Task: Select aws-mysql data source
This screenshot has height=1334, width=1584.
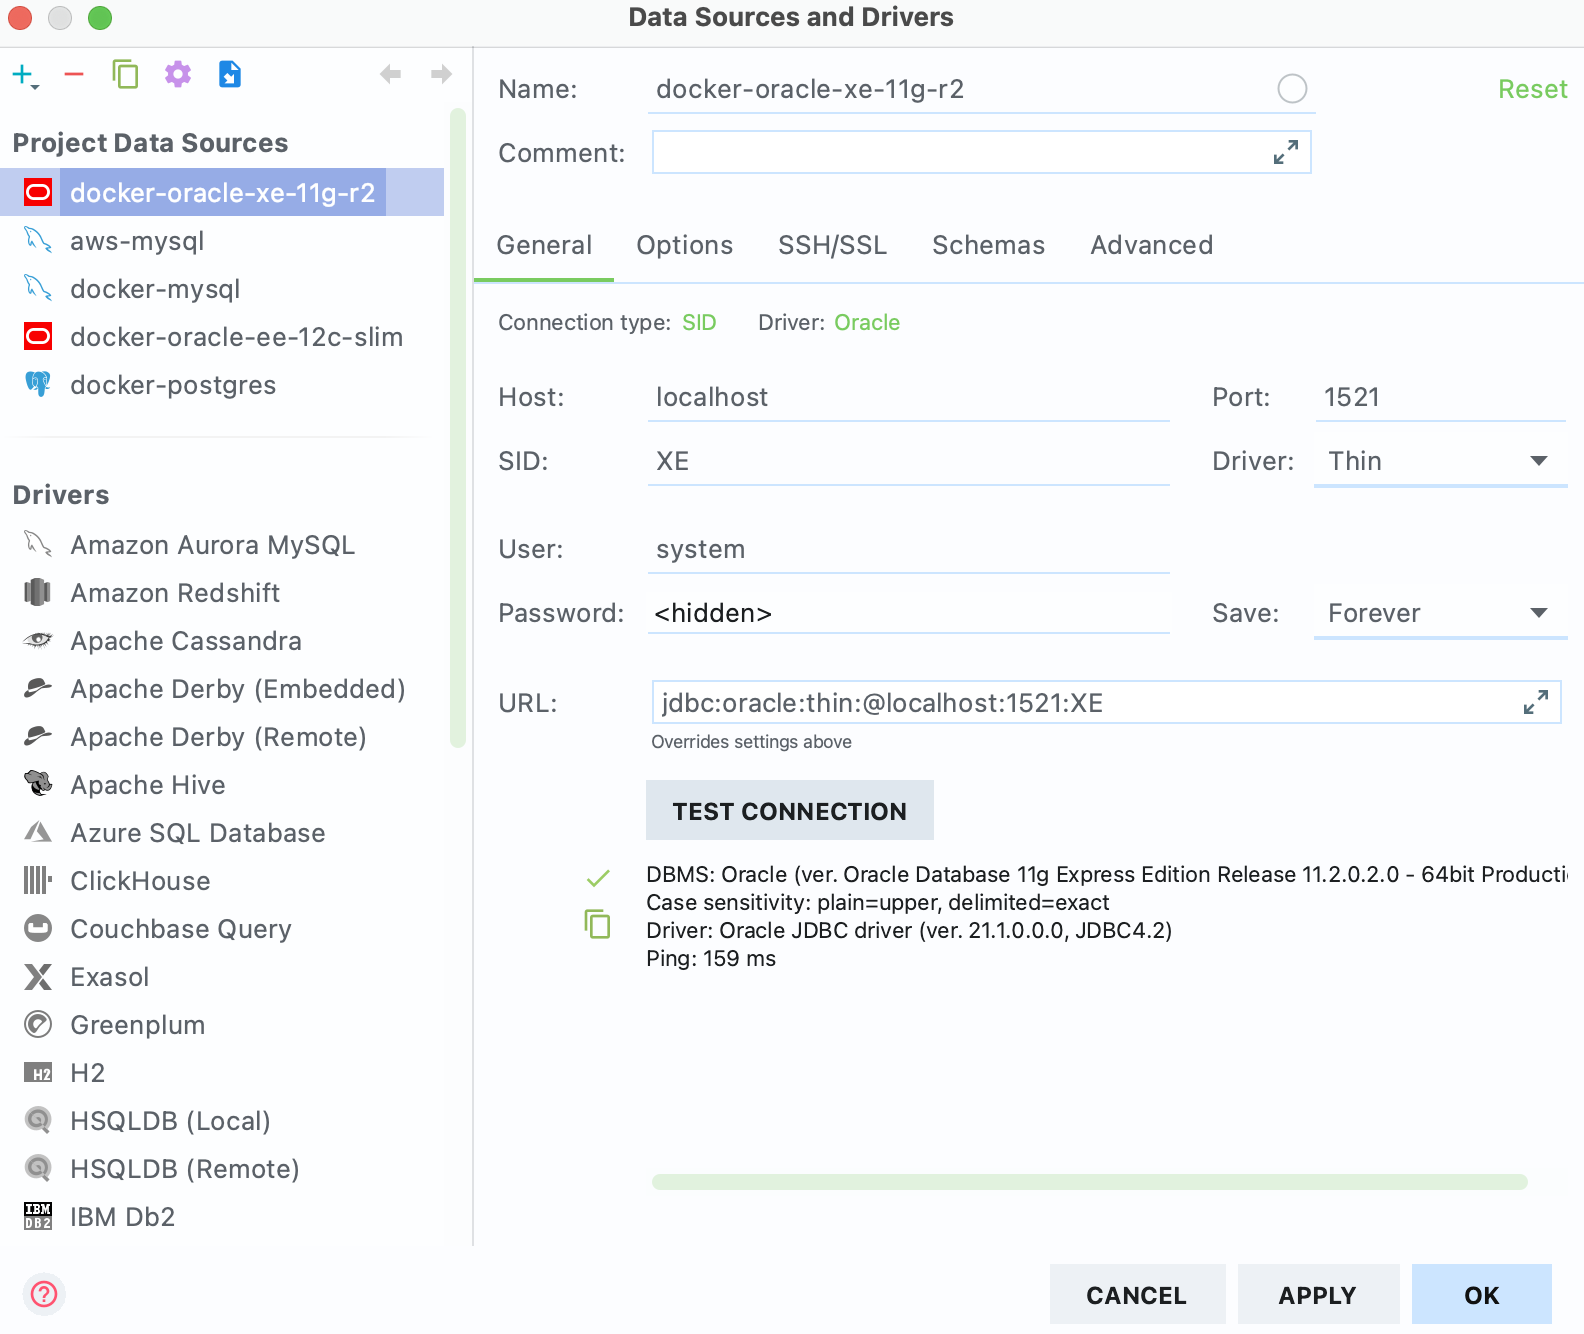Action: [222, 240]
